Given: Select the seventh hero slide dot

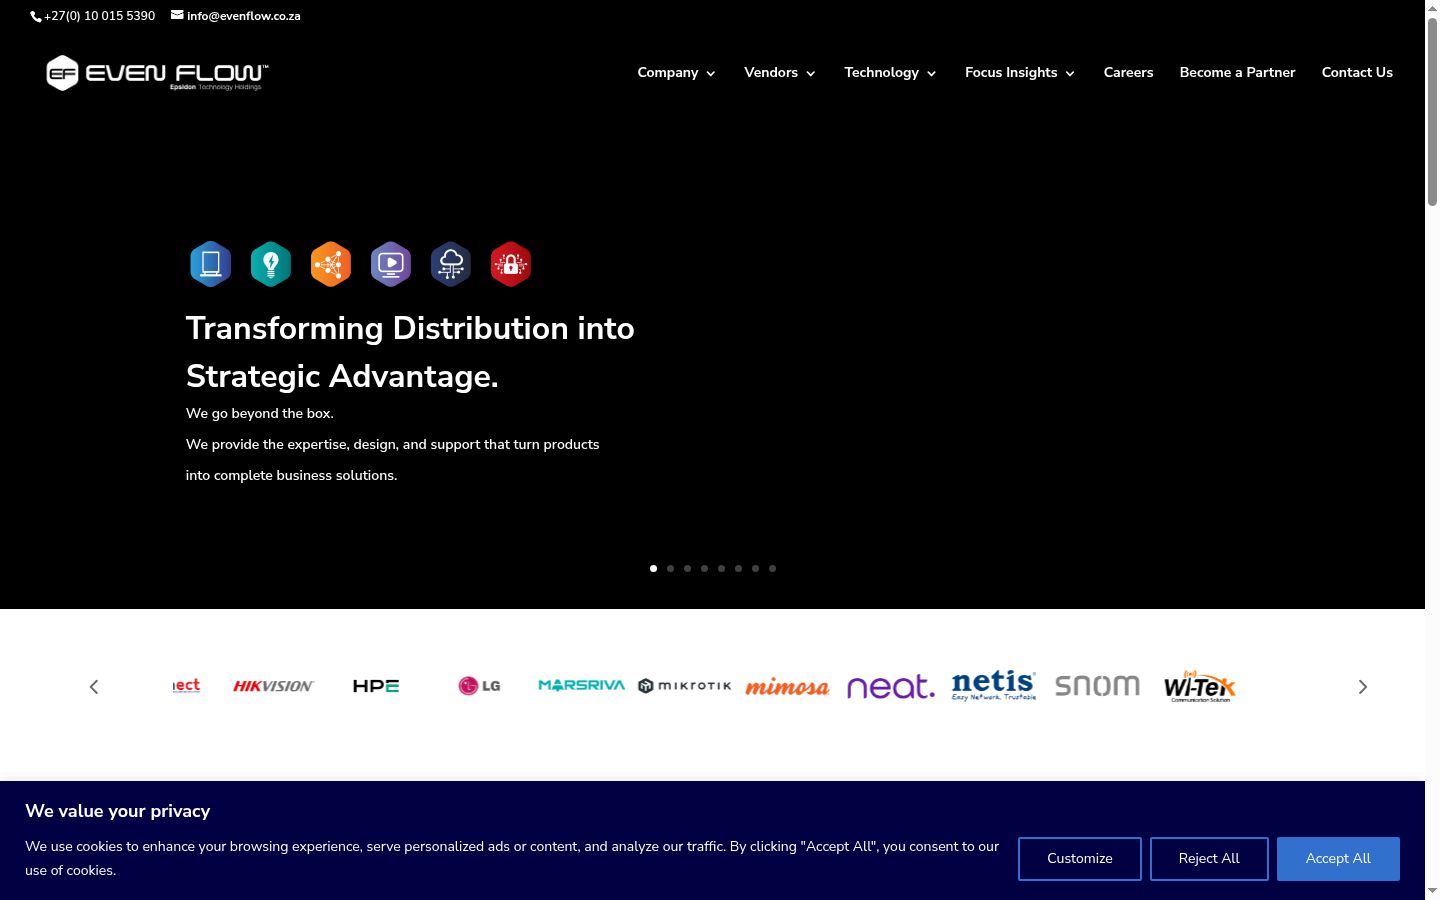Looking at the screenshot, I should 755,568.
